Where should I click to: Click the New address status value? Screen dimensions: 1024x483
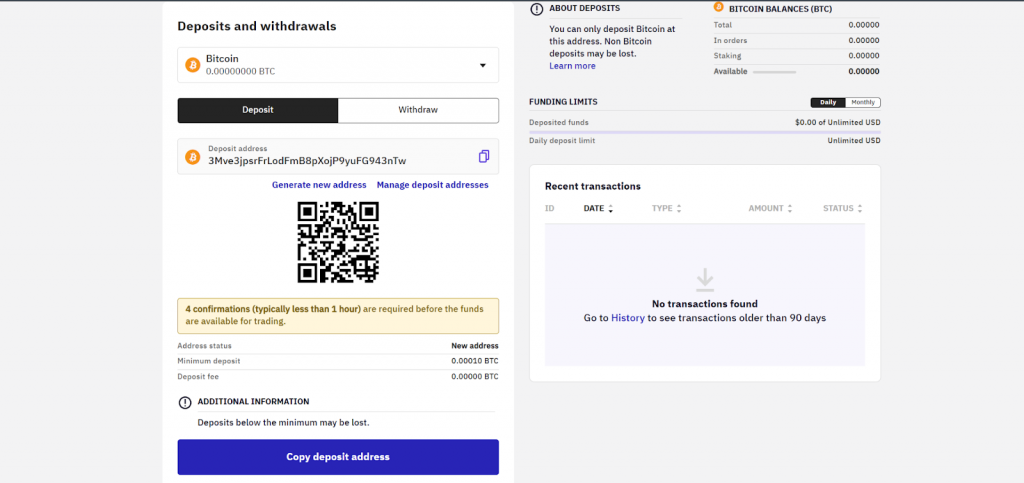(x=475, y=345)
